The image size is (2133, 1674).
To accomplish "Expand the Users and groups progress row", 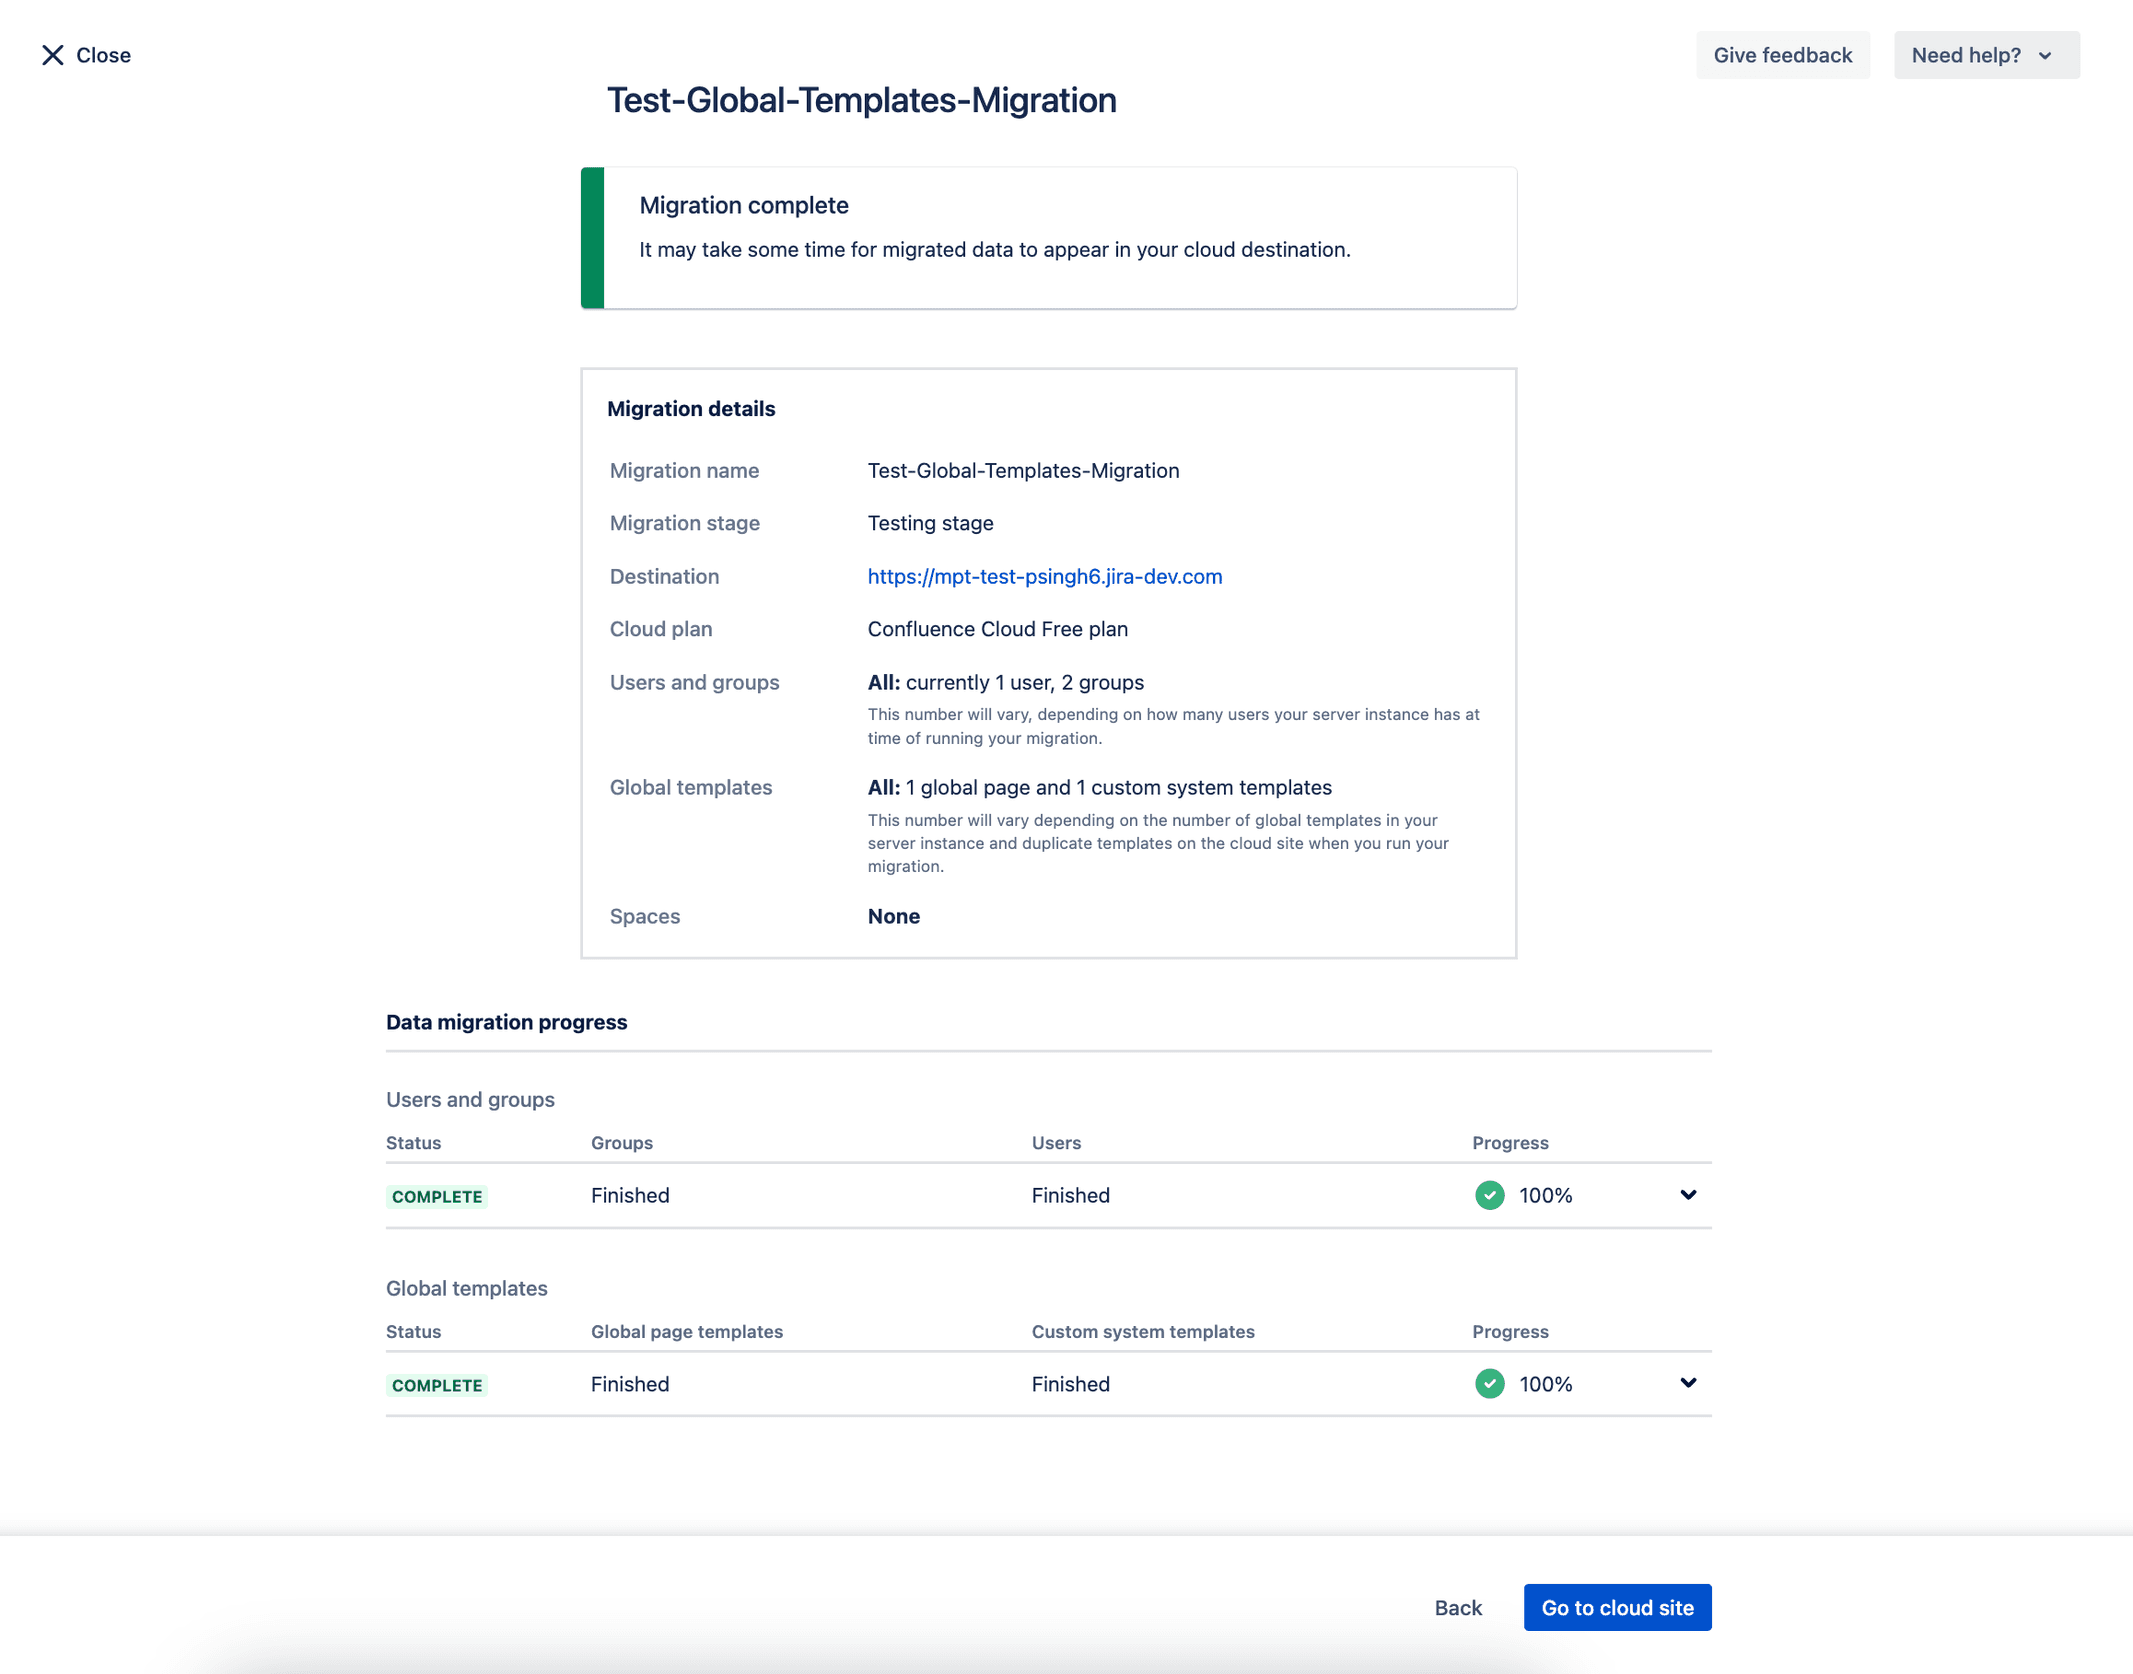I will click(x=1688, y=1195).
